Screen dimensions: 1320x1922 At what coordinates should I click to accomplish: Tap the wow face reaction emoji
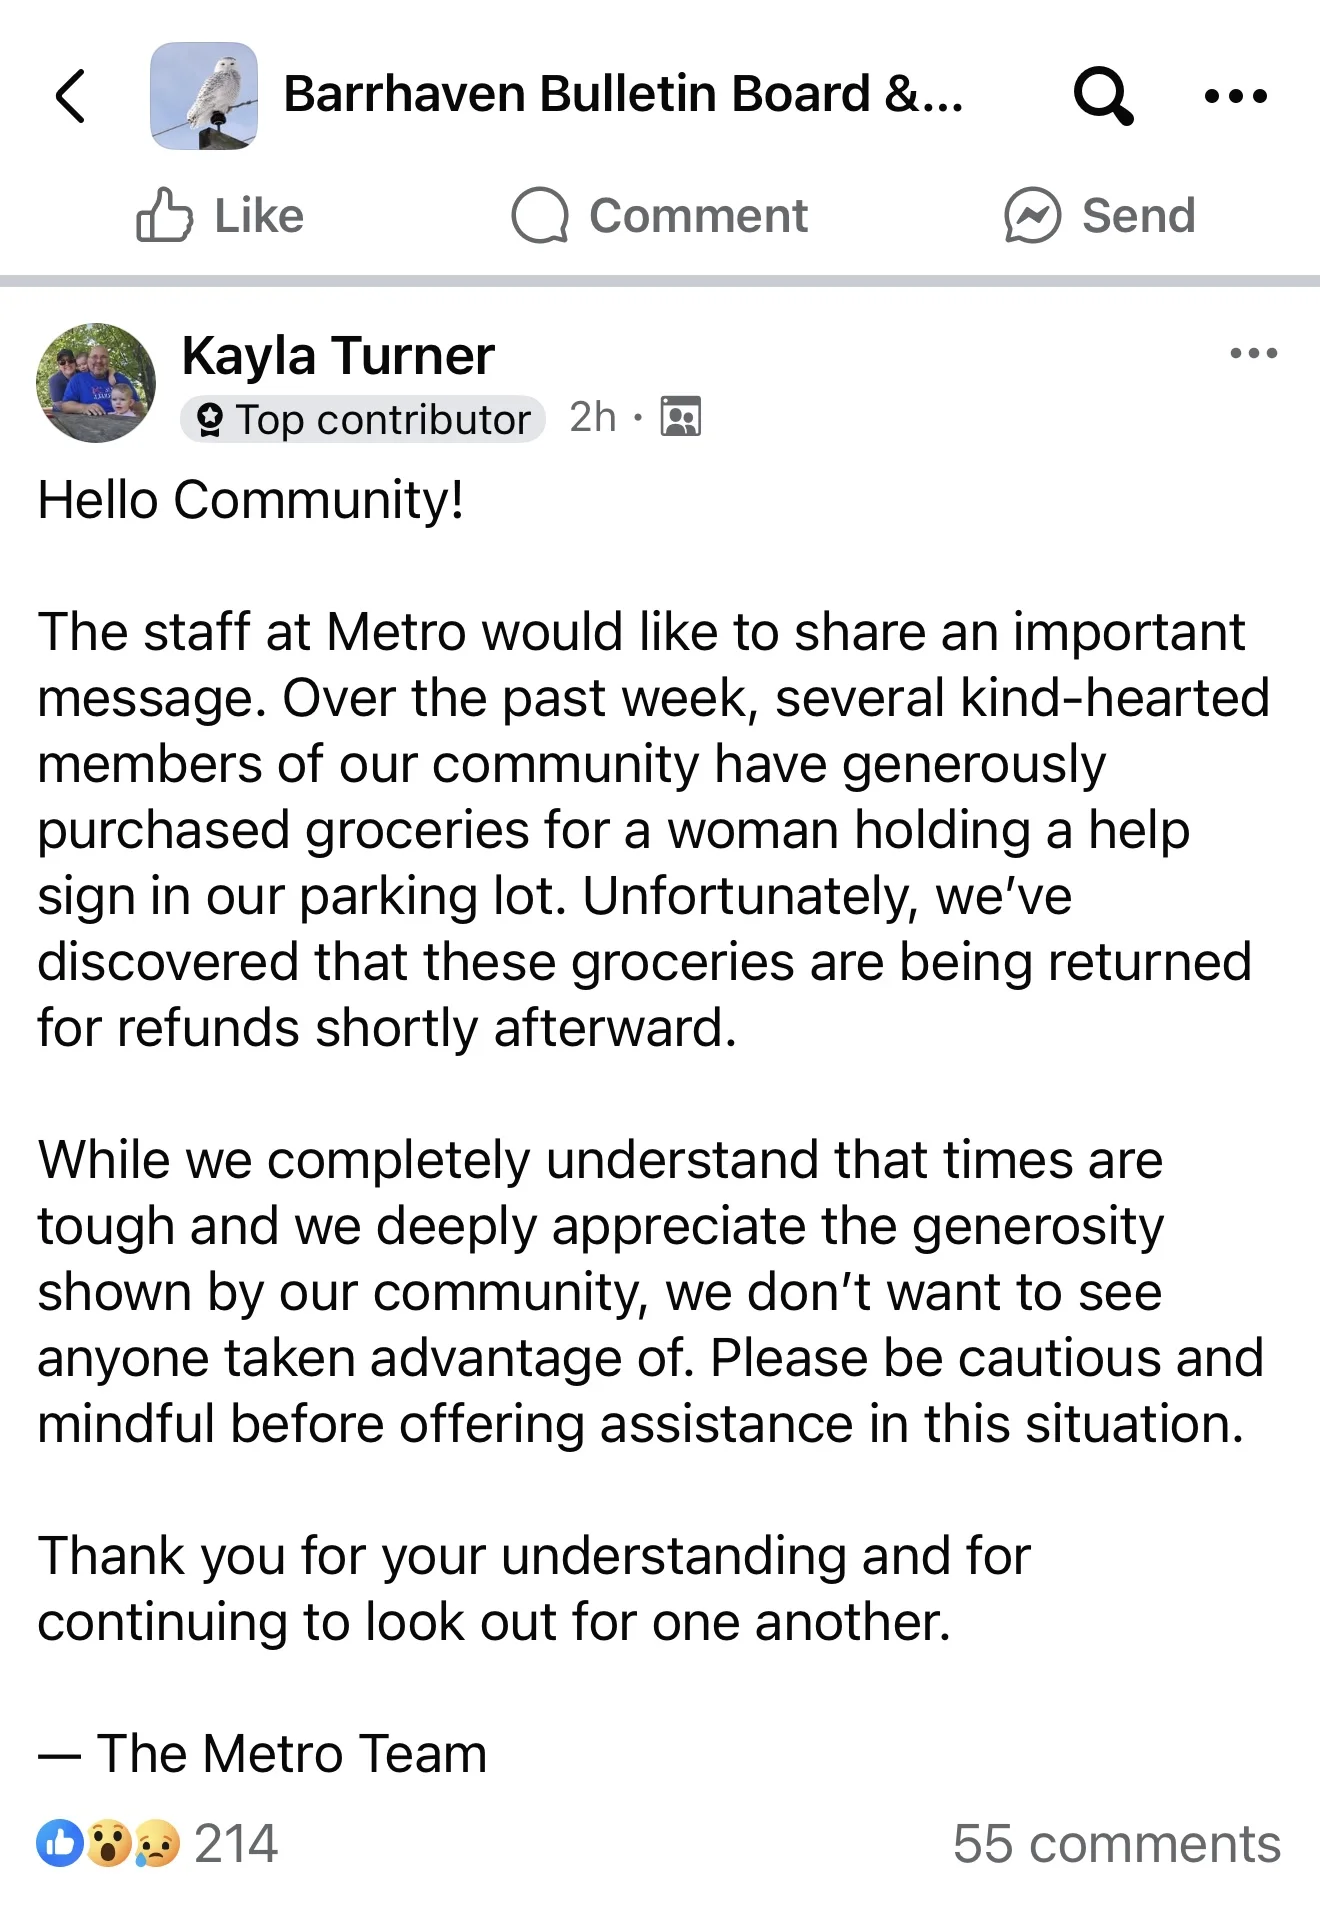[108, 1843]
